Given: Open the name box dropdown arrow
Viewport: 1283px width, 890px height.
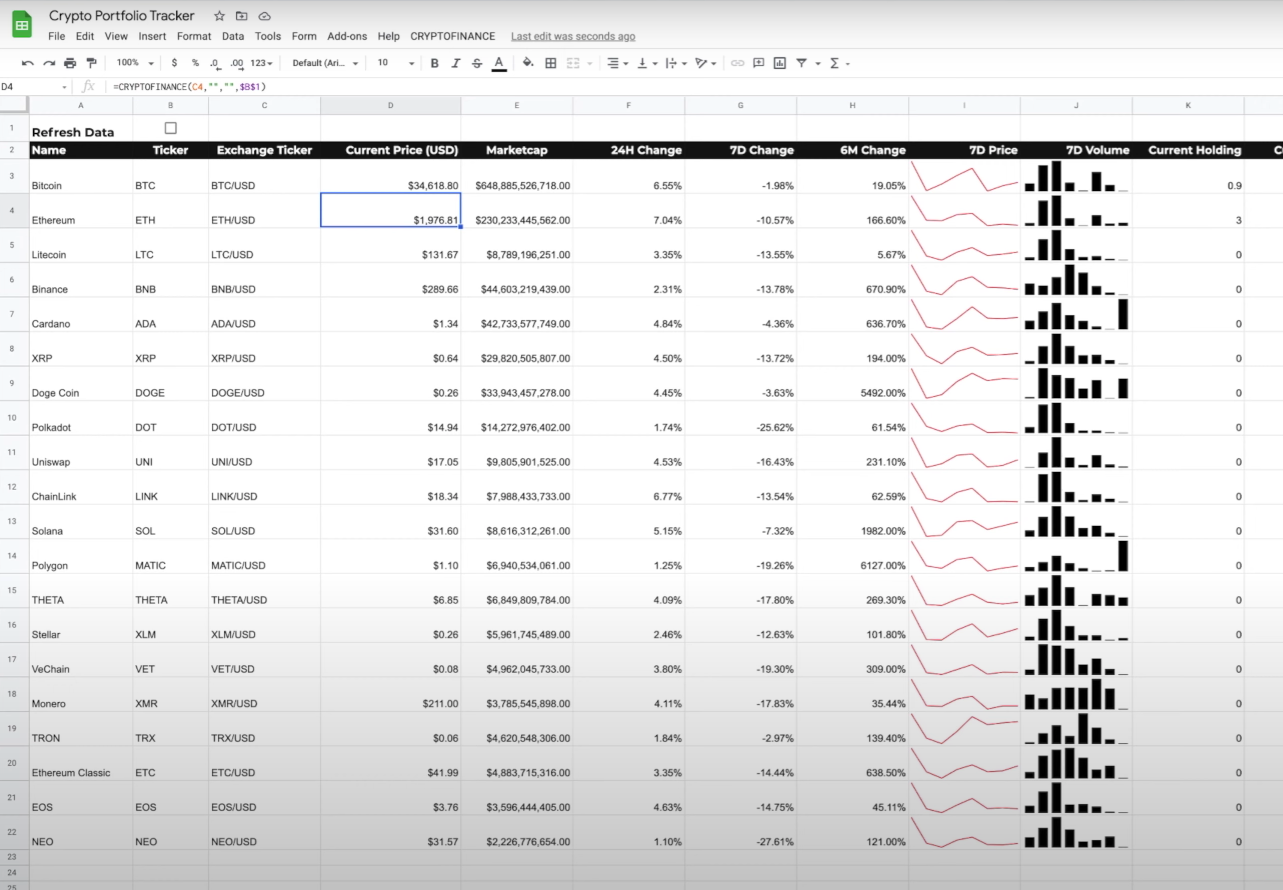Looking at the screenshot, I should [x=64, y=88].
